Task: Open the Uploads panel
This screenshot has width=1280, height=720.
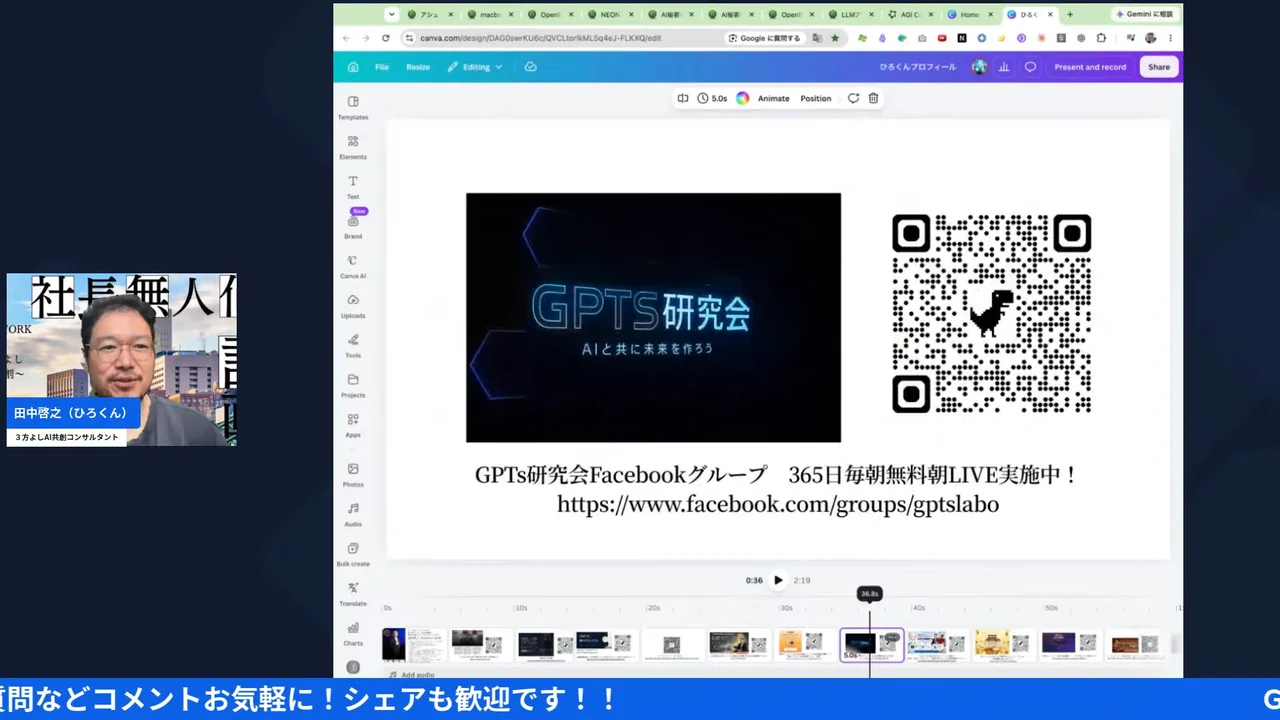Action: click(x=353, y=306)
